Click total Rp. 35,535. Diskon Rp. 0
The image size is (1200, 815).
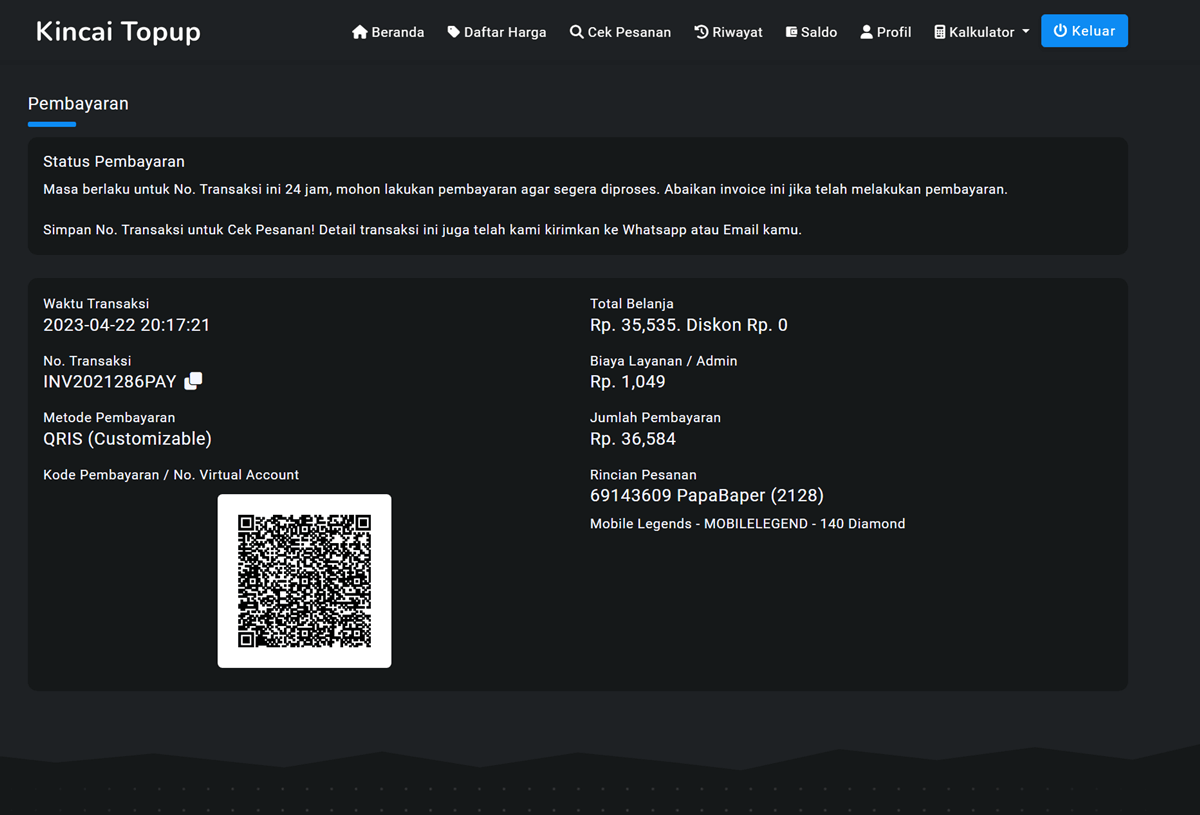689,325
